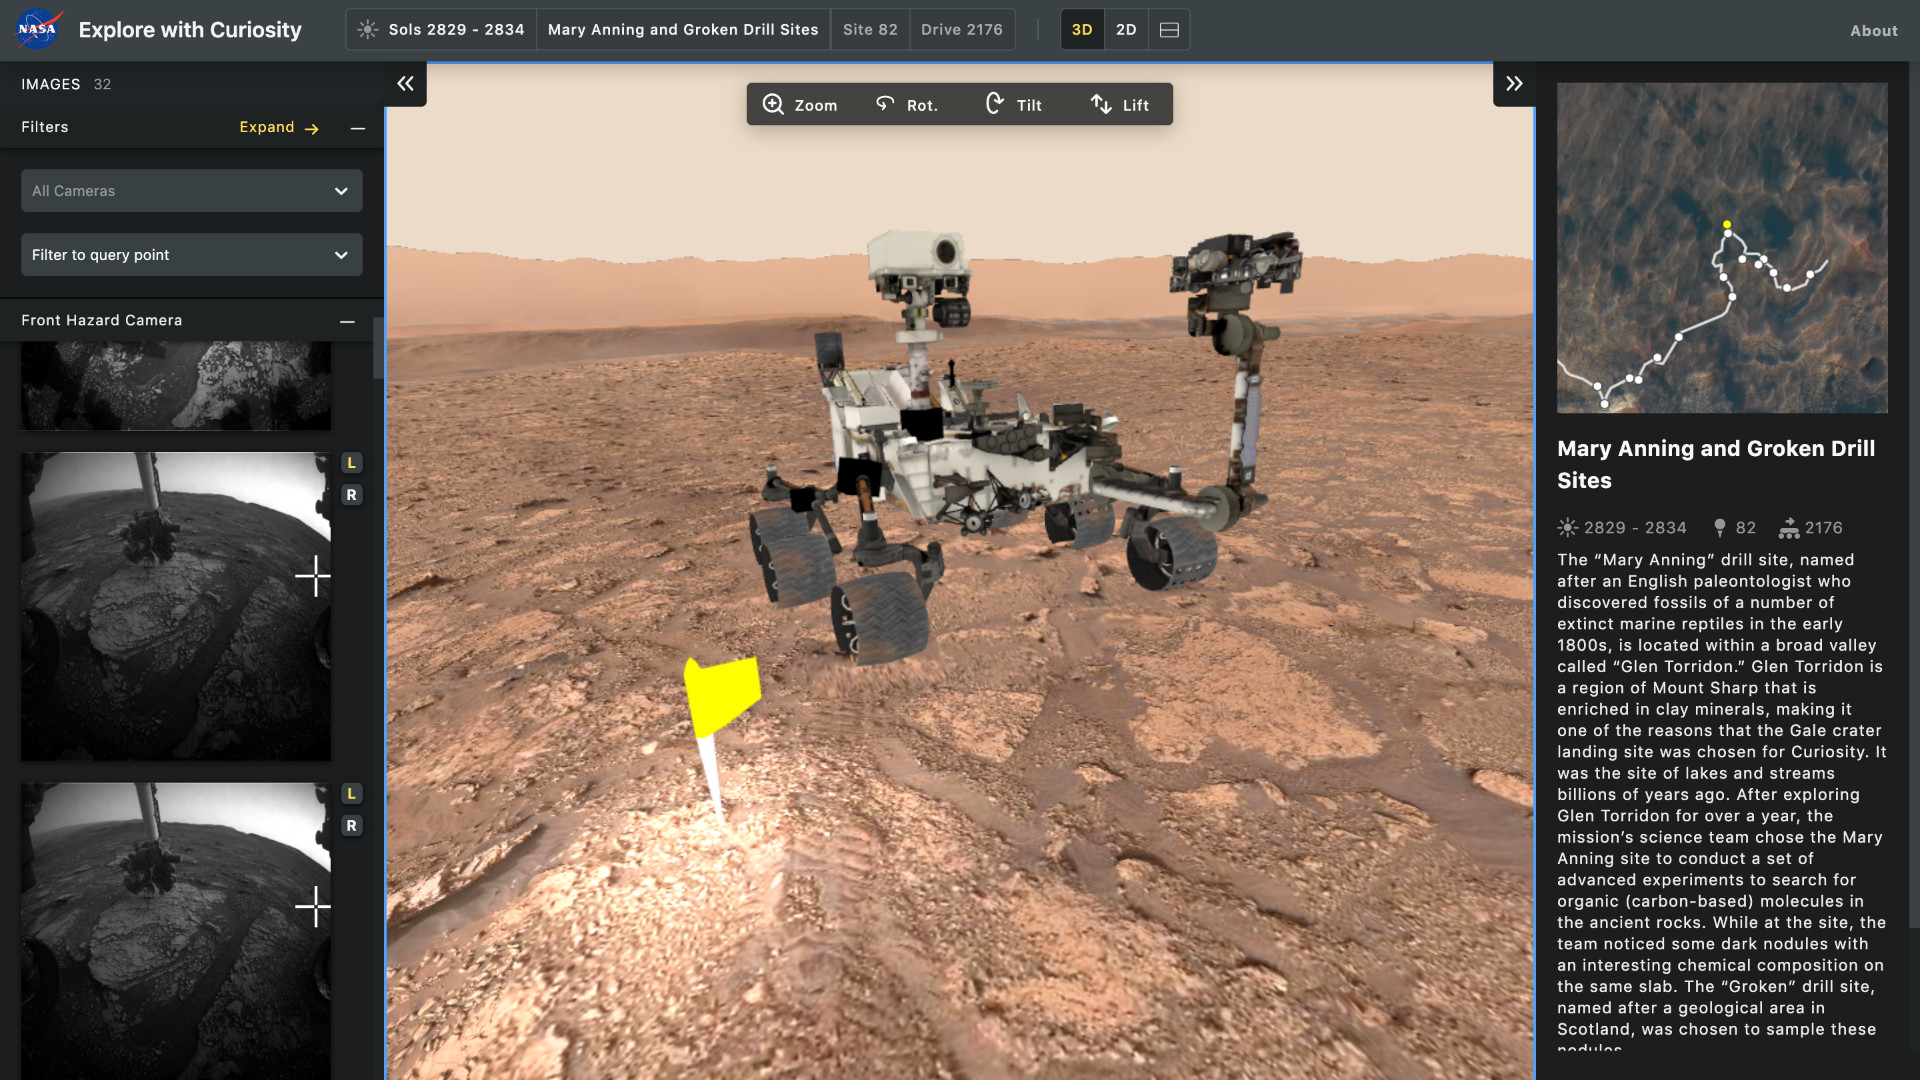Click the yellow current-location dot on map
1920x1080 pixels.
click(x=1727, y=225)
